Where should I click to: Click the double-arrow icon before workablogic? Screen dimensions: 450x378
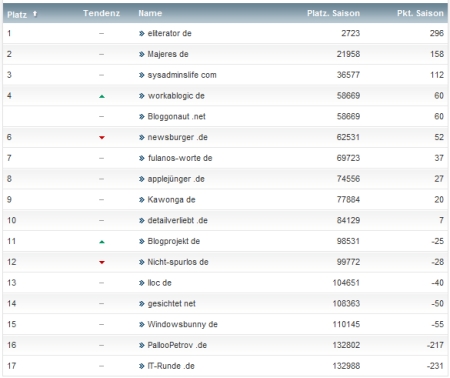pyautogui.click(x=142, y=96)
